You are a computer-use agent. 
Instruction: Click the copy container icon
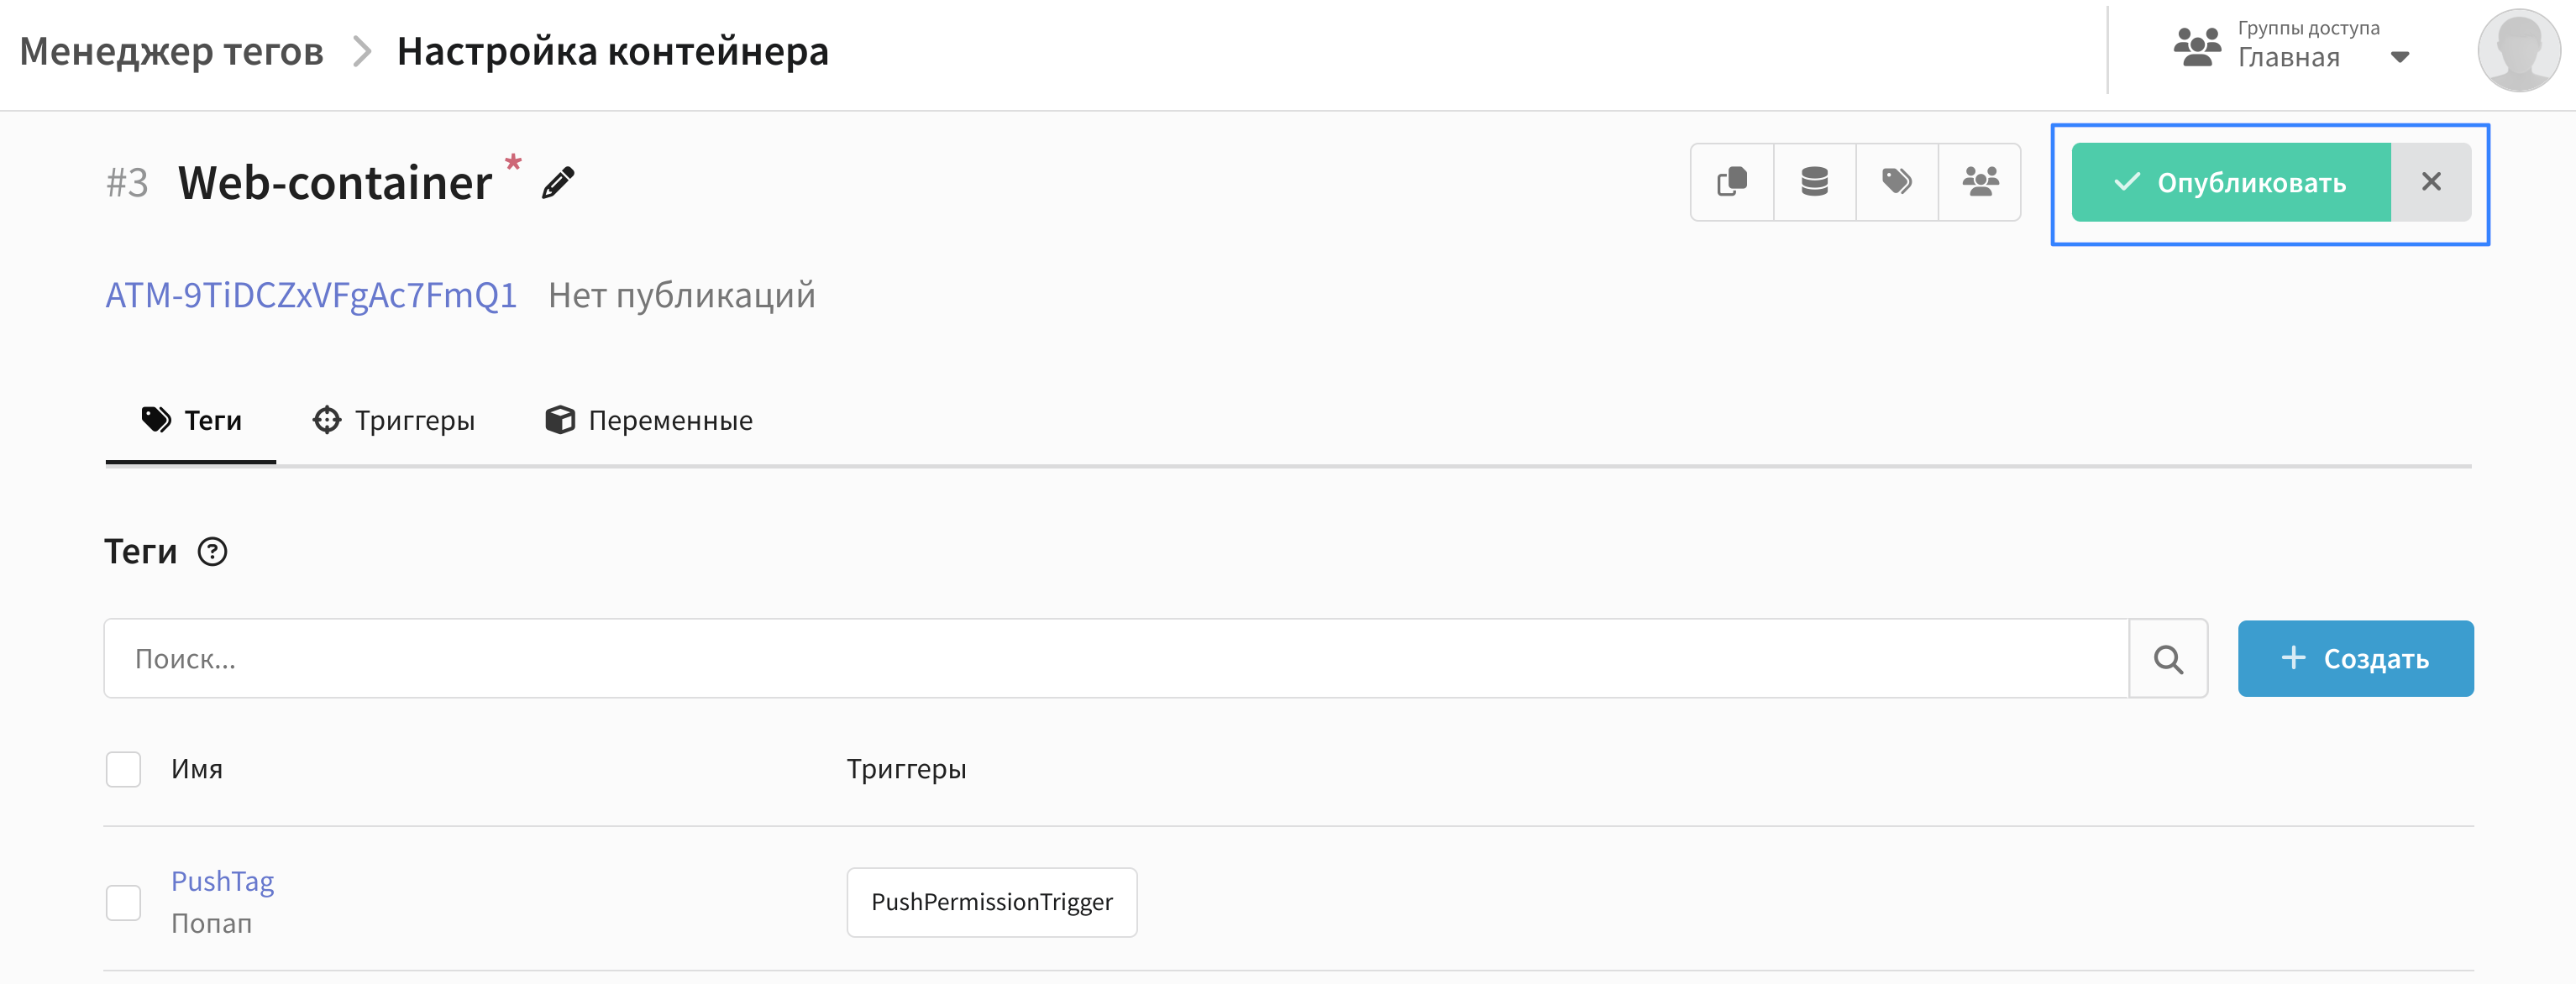coord(1732,182)
